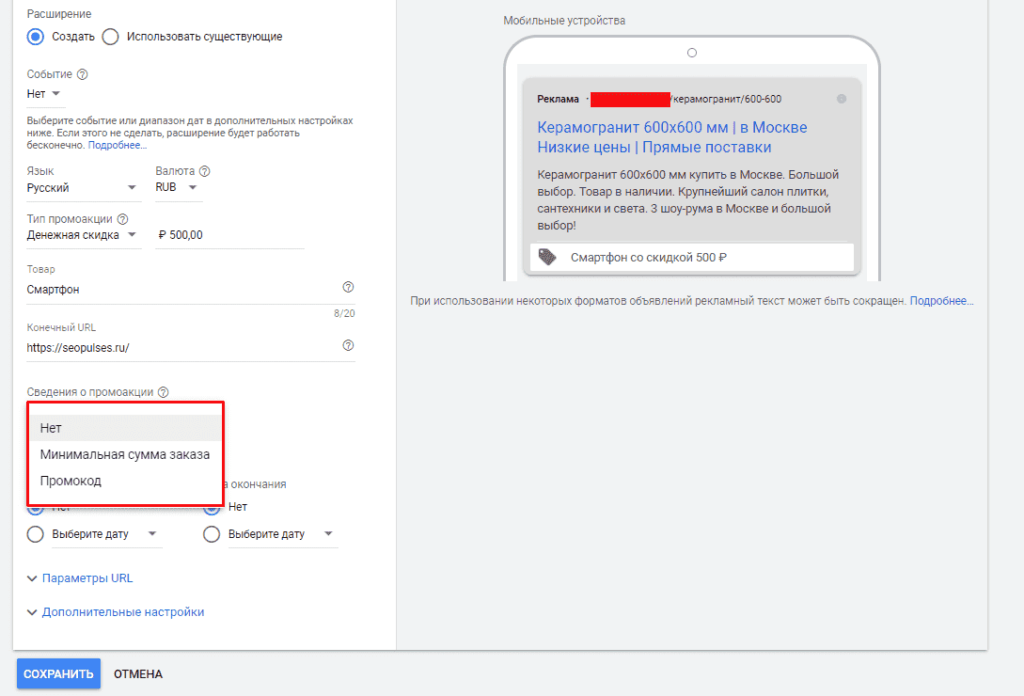This screenshot has width=1024, height=696.
Task: Open help icon next to Сведения о промоакции
Action: click(163, 392)
